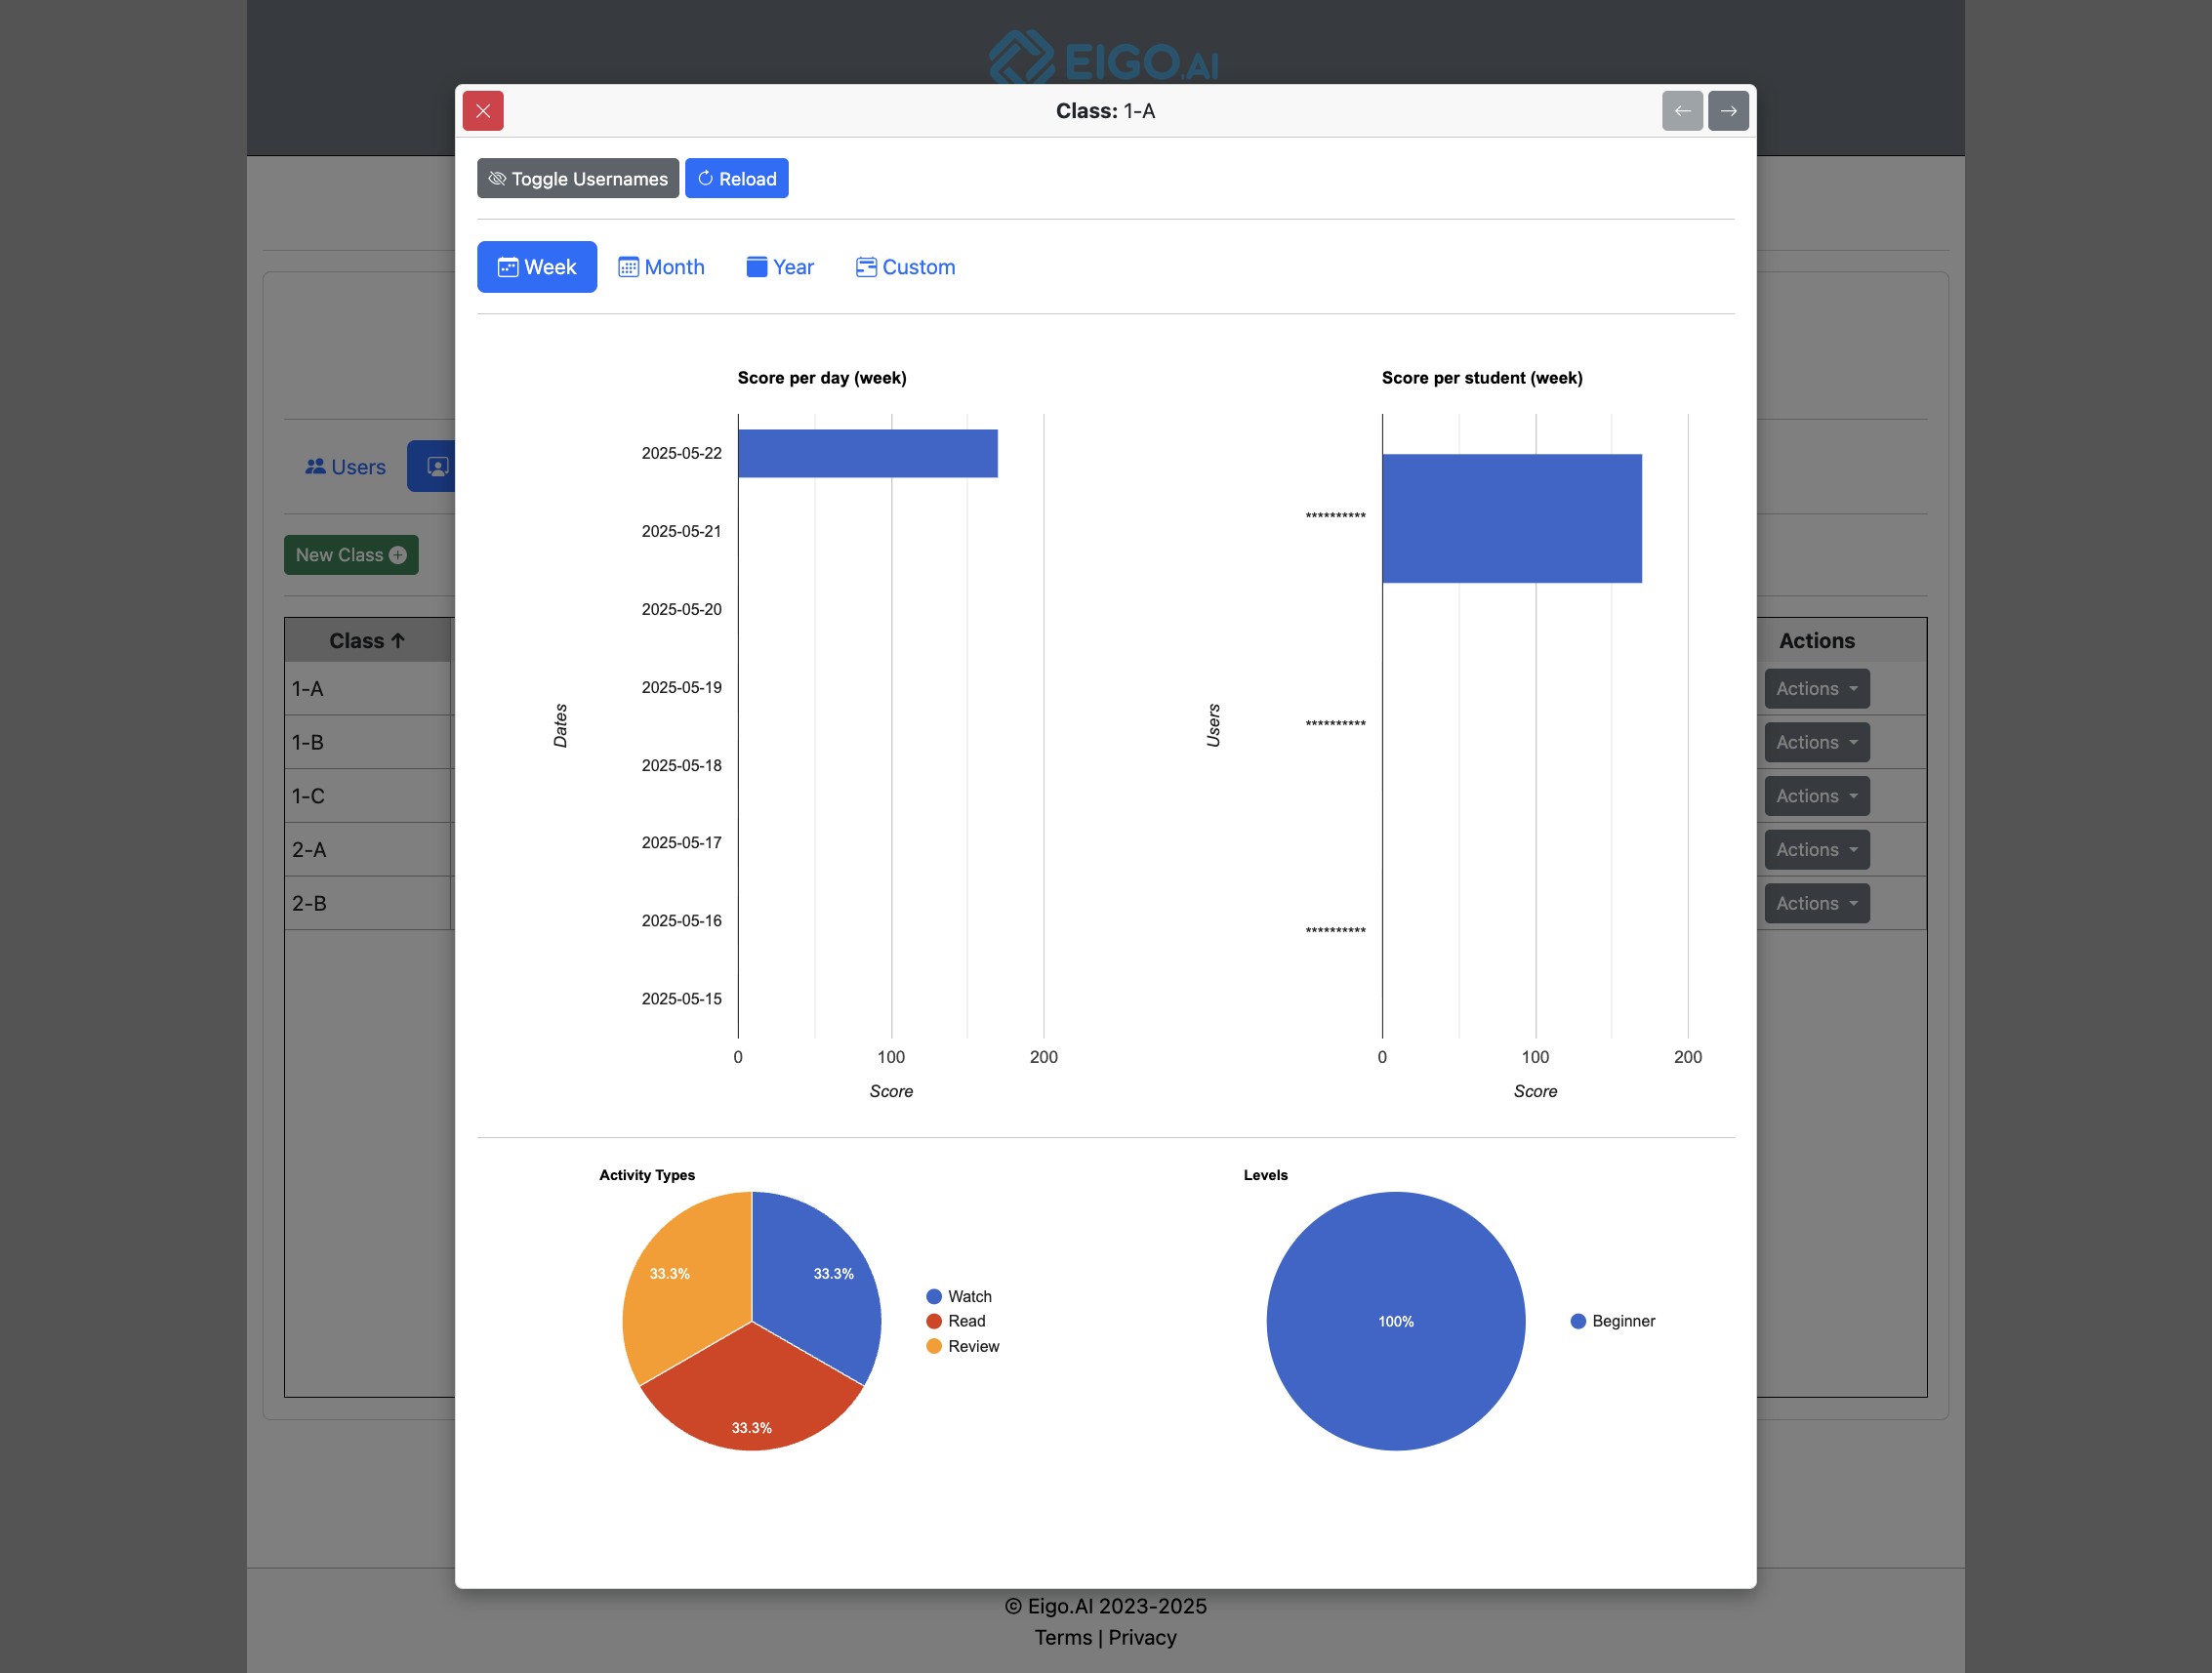Click the Read legend color dot
The image size is (2212, 1673).
(934, 1322)
